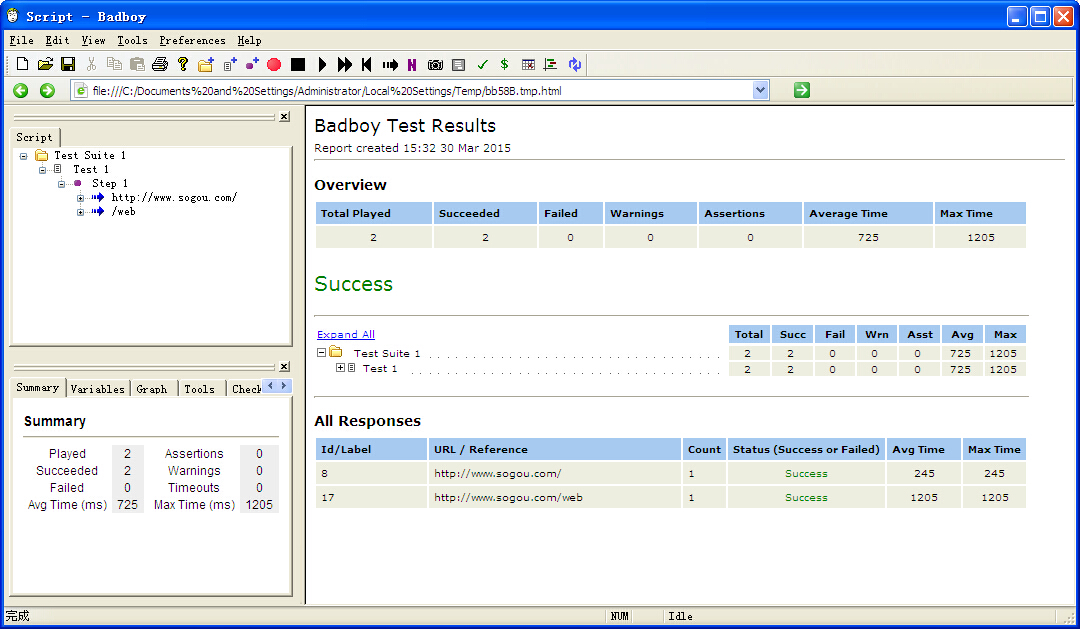Viewport: 1080px width, 629px height.
Task: Switch to the Graph tab
Action: (x=152, y=389)
